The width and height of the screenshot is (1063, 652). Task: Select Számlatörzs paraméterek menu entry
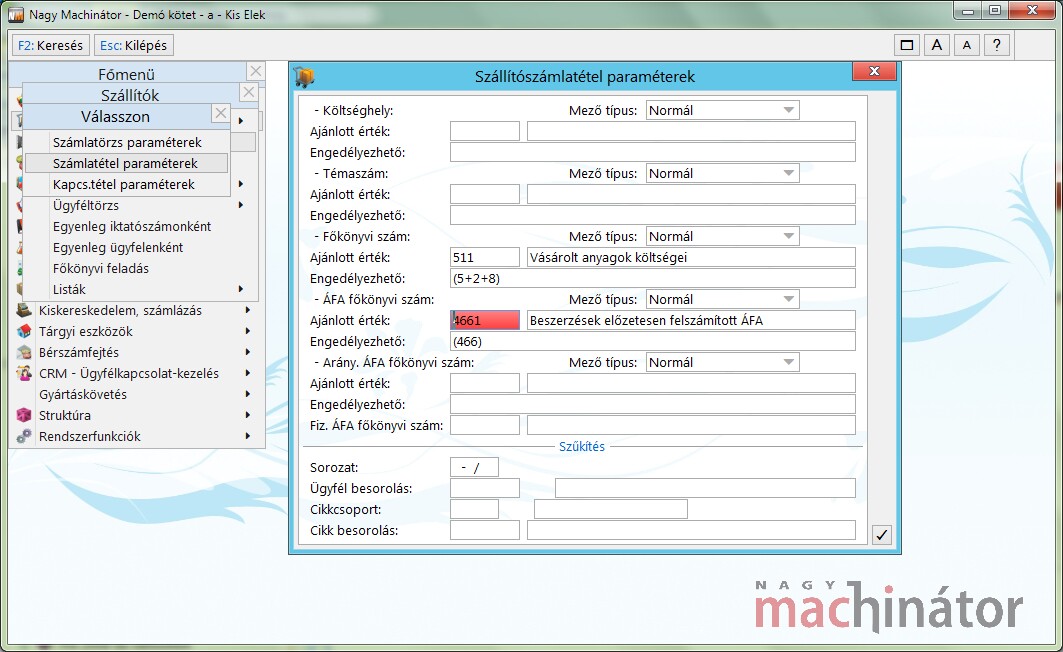(x=127, y=142)
